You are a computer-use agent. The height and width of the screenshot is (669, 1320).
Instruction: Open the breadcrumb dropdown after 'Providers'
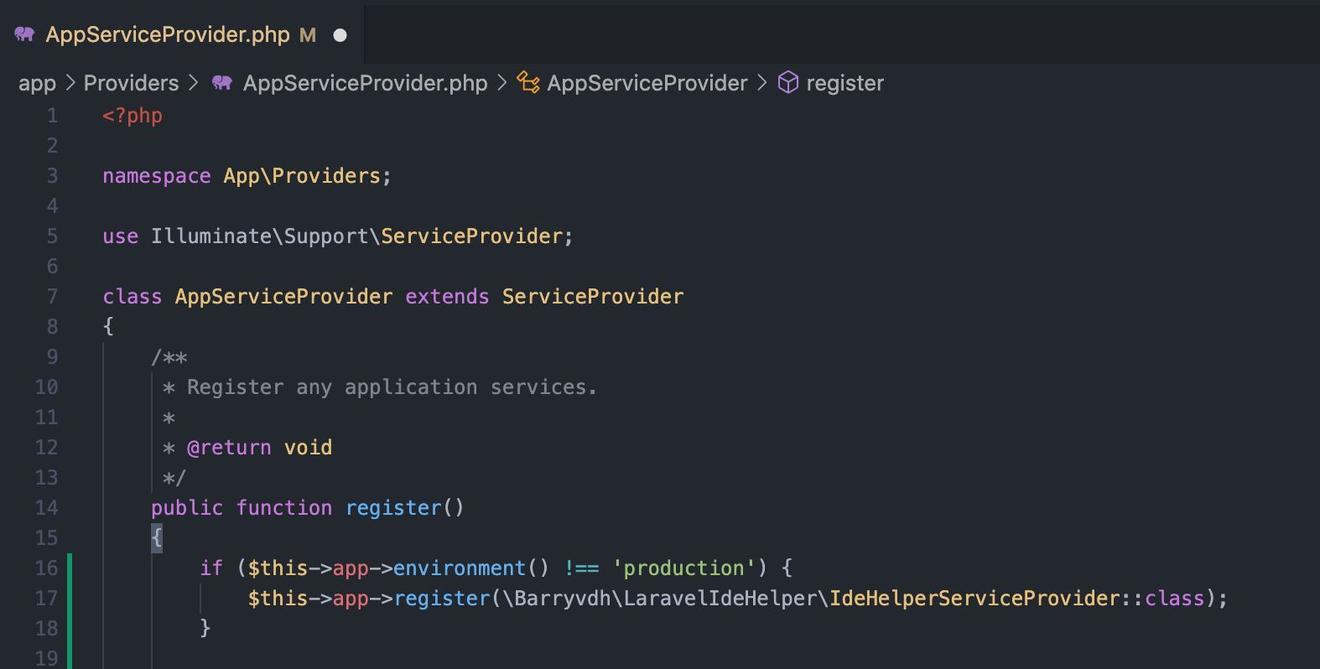pos(191,83)
